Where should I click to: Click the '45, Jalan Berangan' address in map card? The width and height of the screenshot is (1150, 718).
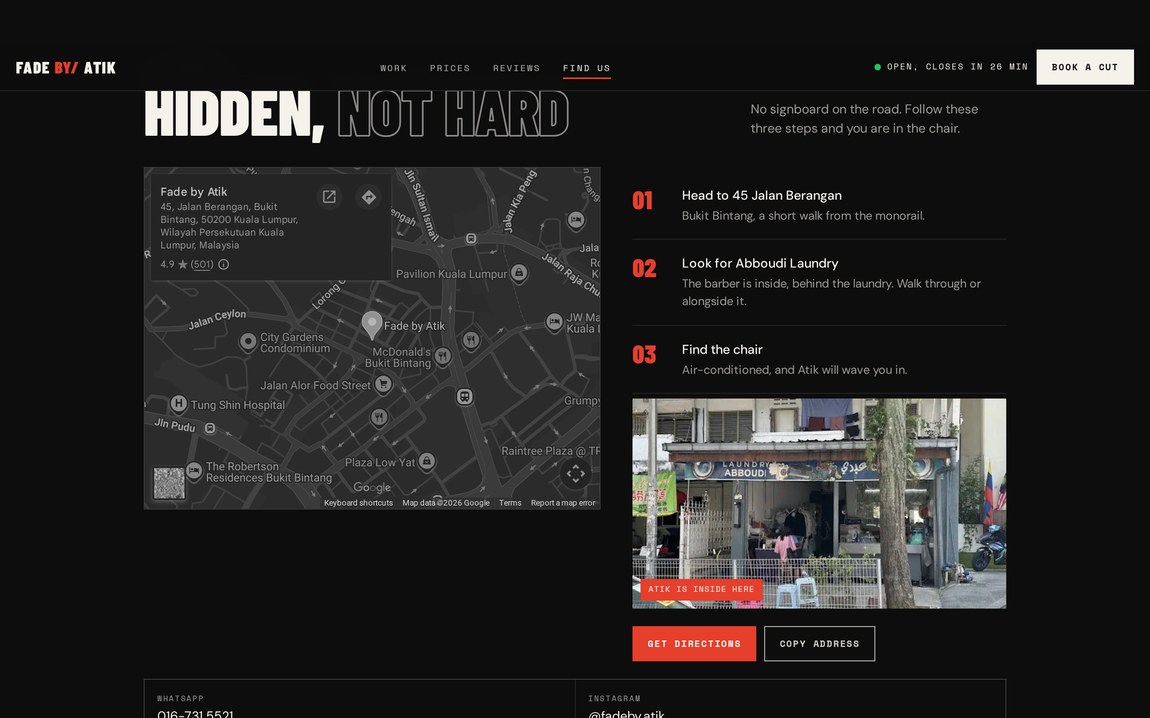click(x=230, y=226)
